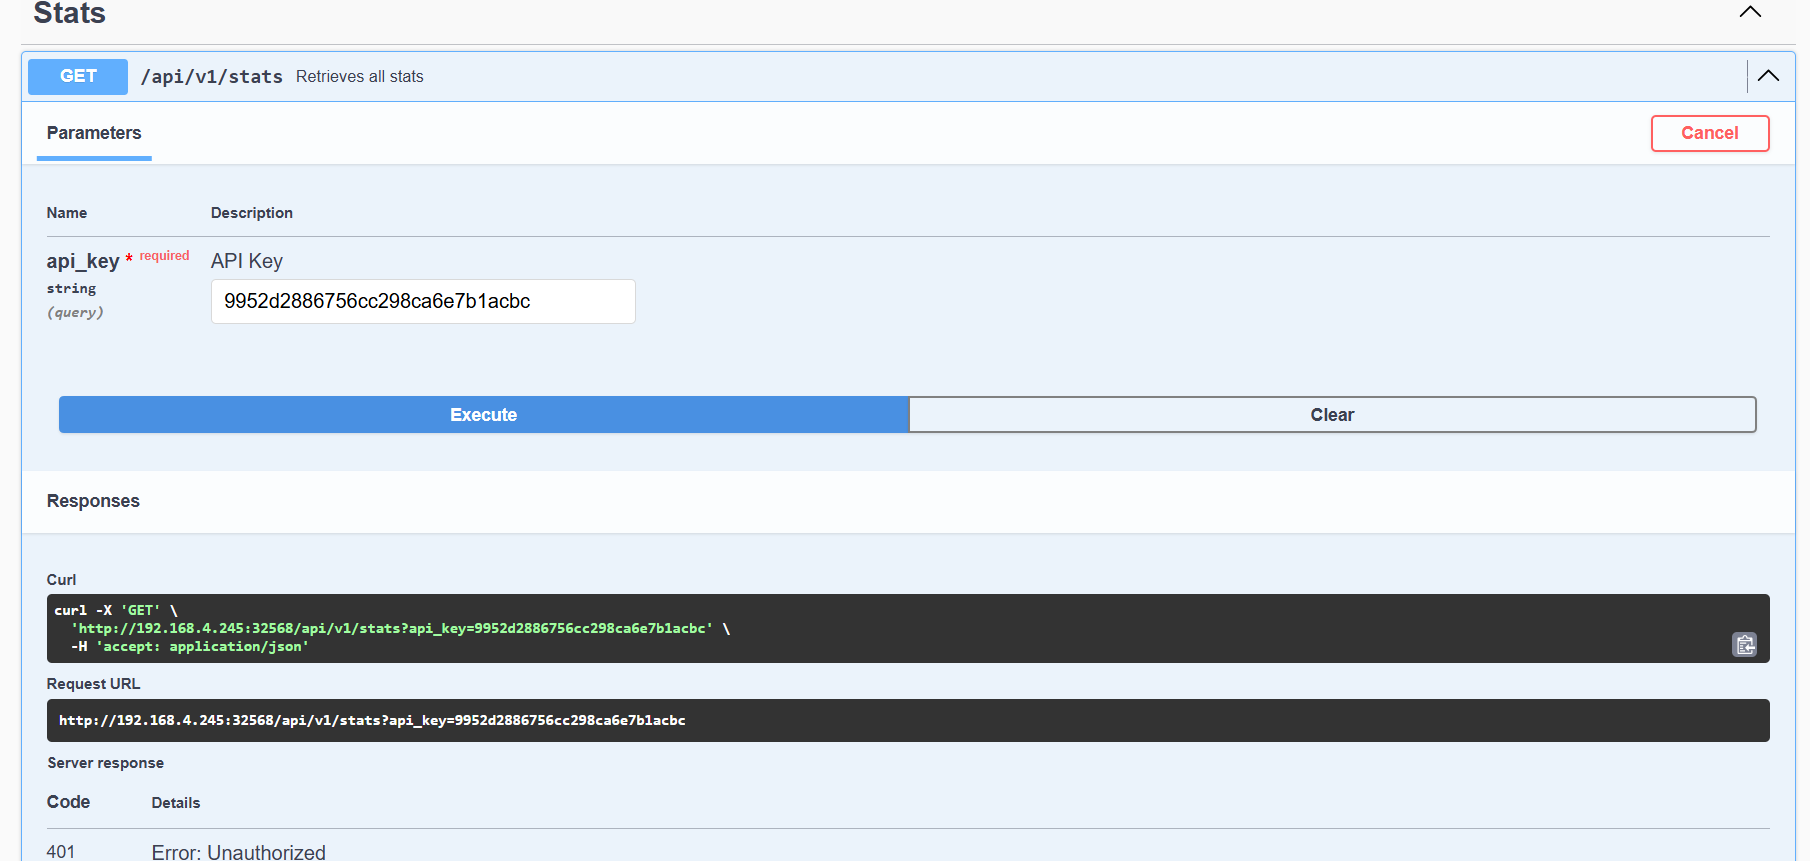Click the 'Server response' label

106,763
